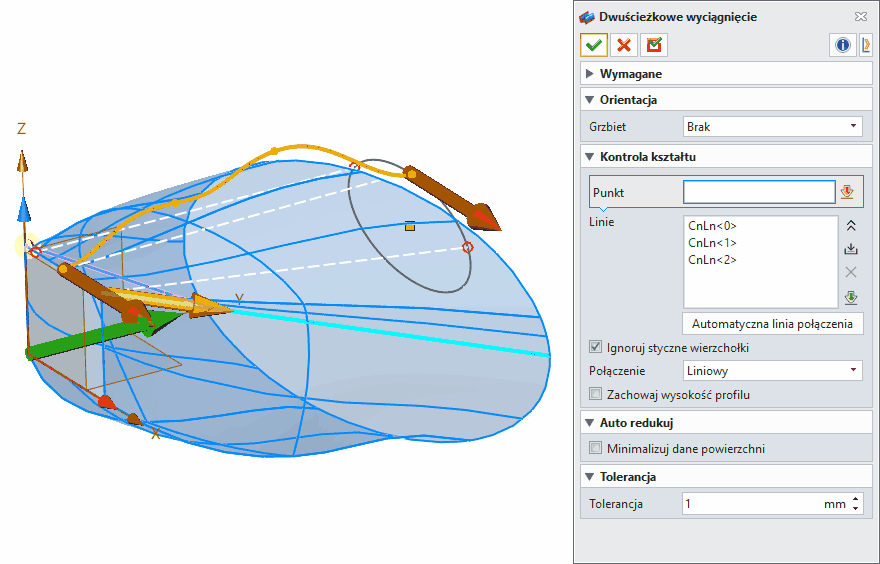The height and width of the screenshot is (564, 880).
Task: Click the Punkt input field
Action: click(758, 192)
